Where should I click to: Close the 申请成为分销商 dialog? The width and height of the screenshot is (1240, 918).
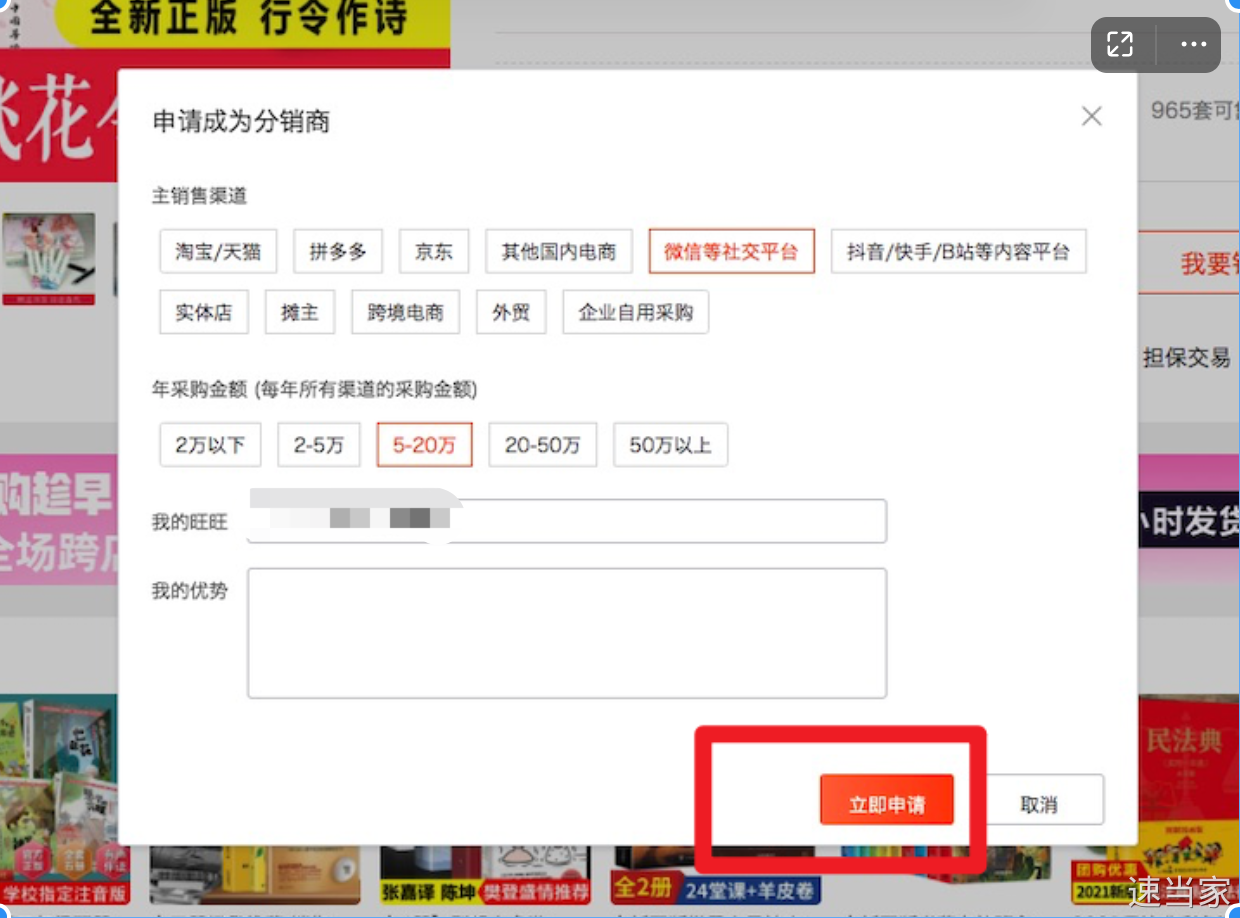1092,116
